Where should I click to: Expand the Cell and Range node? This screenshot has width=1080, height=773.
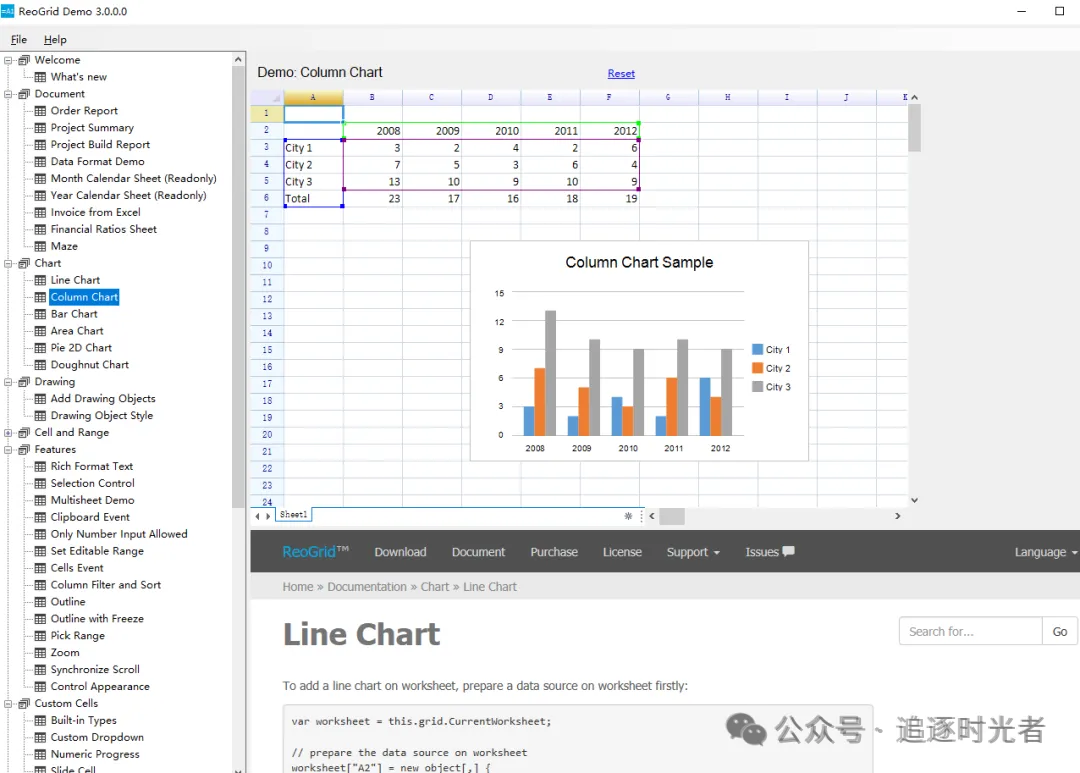tap(8, 433)
